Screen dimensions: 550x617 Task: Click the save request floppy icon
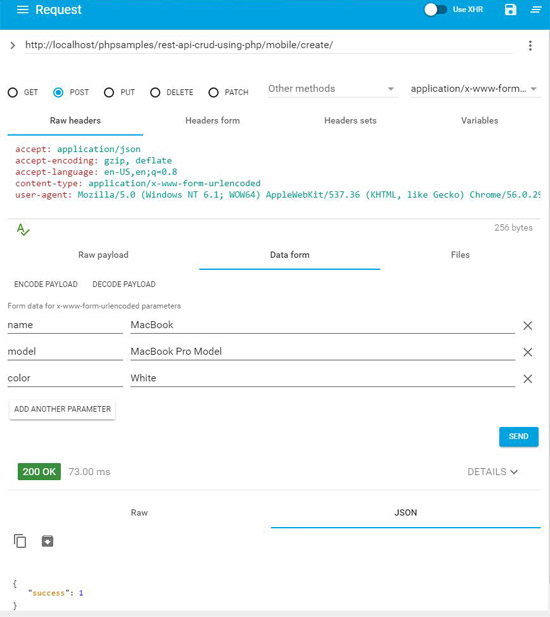tap(510, 9)
